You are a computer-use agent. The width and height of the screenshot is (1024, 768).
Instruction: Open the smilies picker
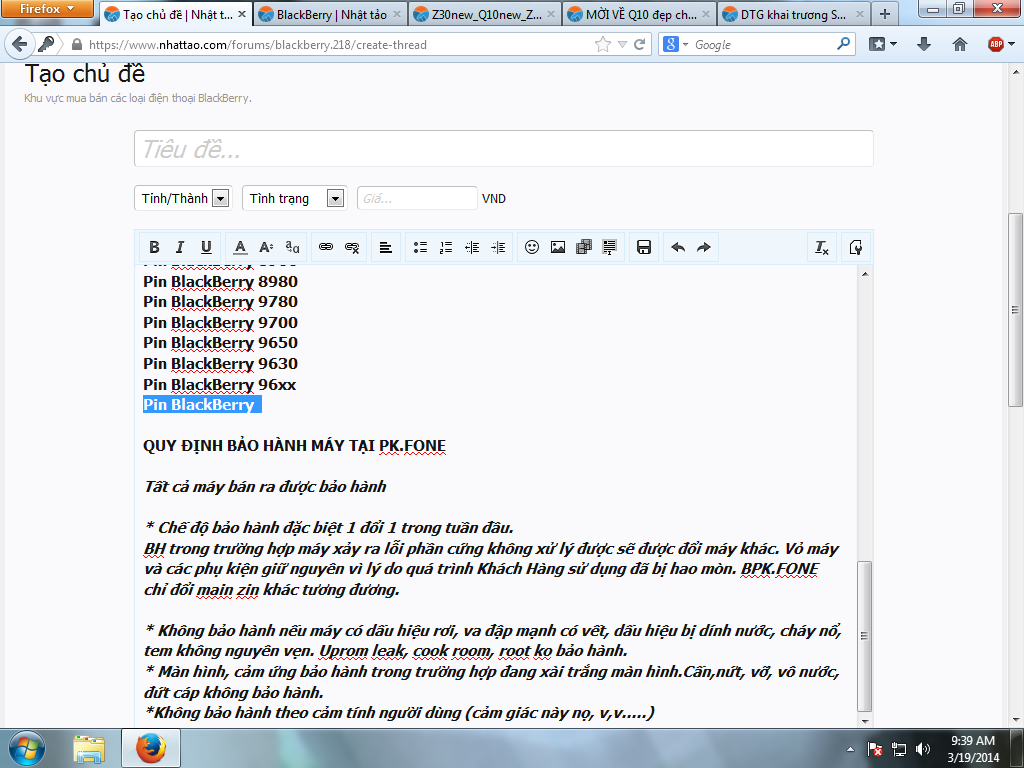pyautogui.click(x=532, y=247)
